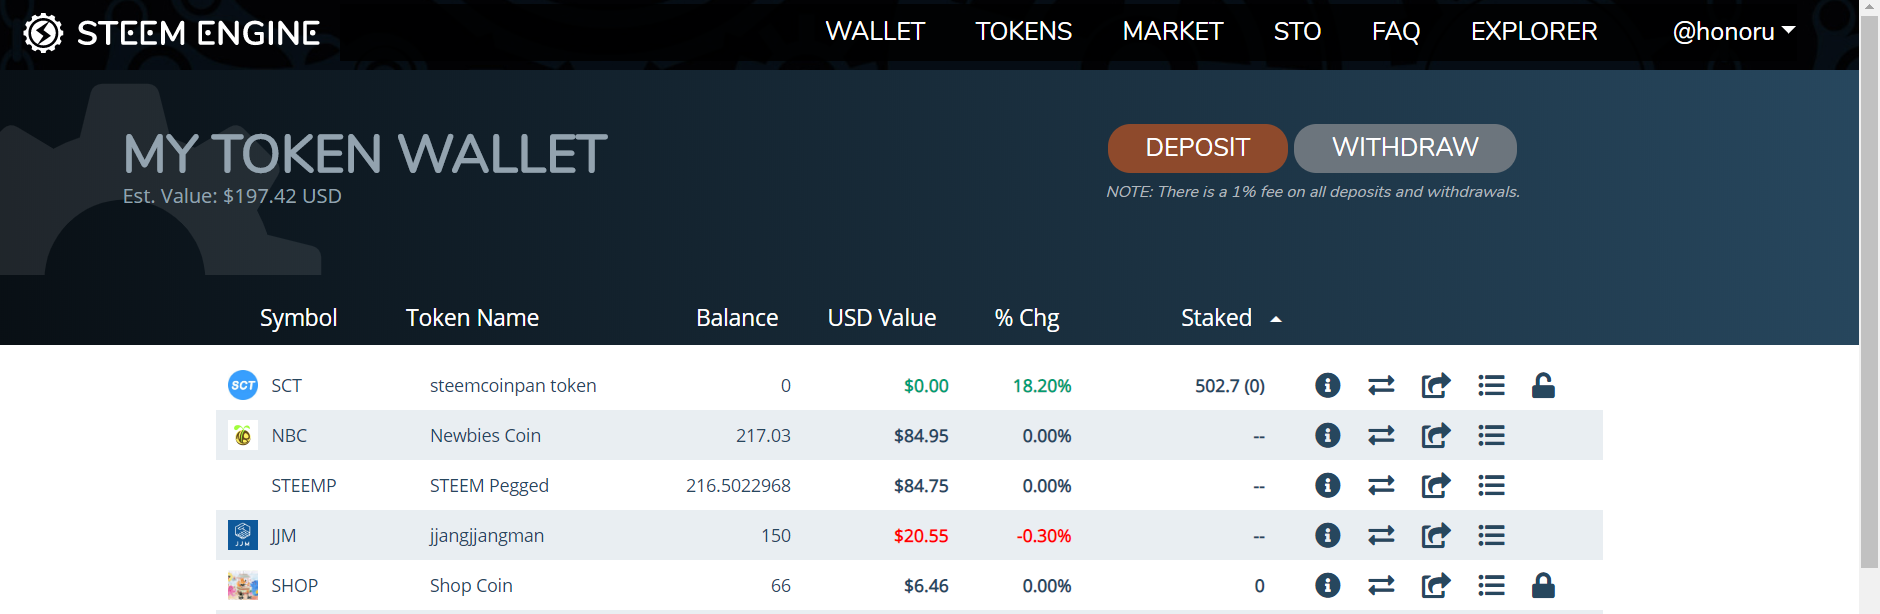Click trade arrows in STEEMP row
The height and width of the screenshot is (614, 1880).
1381,485
